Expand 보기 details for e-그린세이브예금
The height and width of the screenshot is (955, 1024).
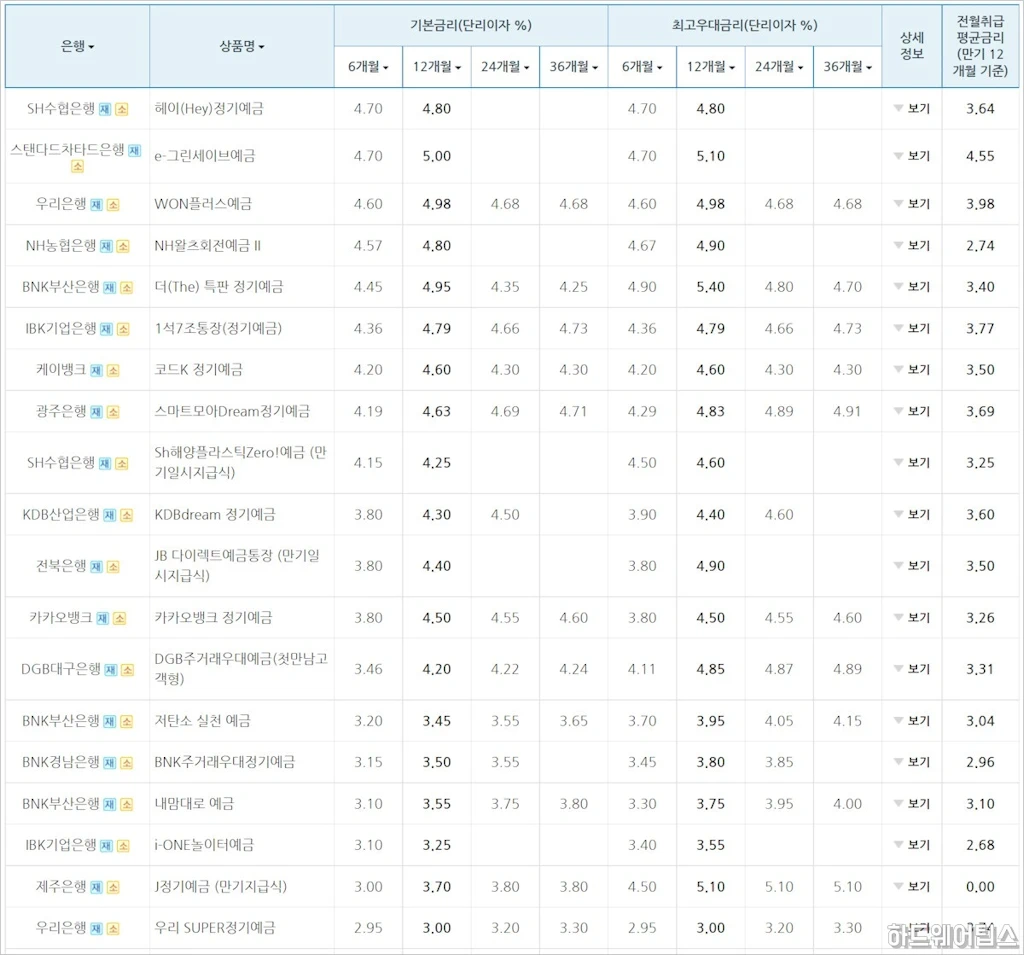tap(912, 156)
